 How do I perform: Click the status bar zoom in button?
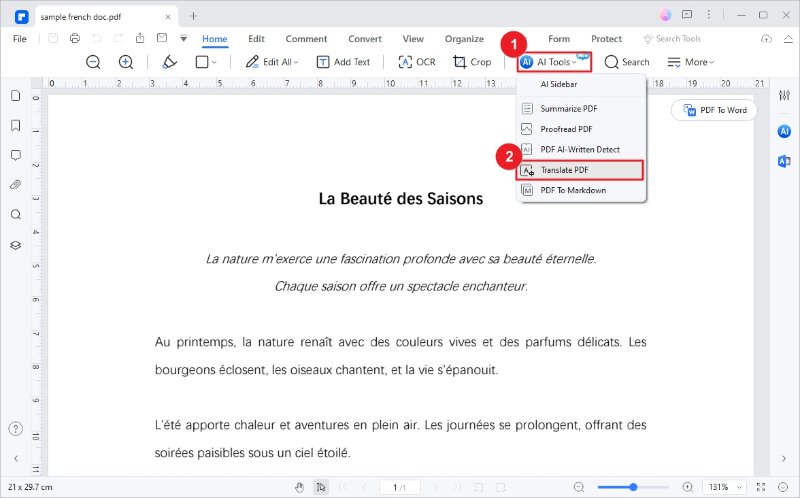pos(688,487)
